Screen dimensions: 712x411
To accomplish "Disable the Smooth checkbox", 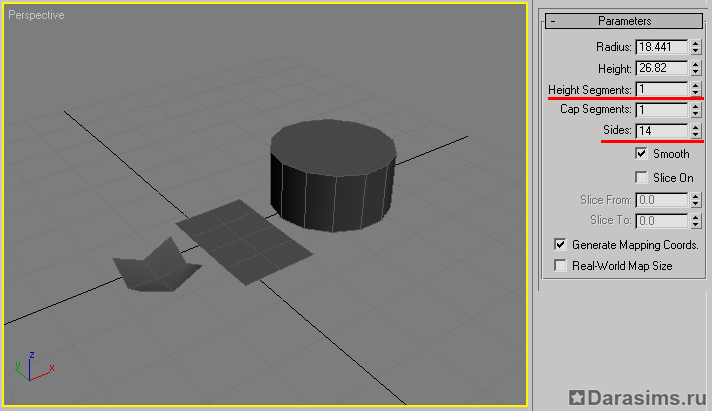I will tap(642, 155).
